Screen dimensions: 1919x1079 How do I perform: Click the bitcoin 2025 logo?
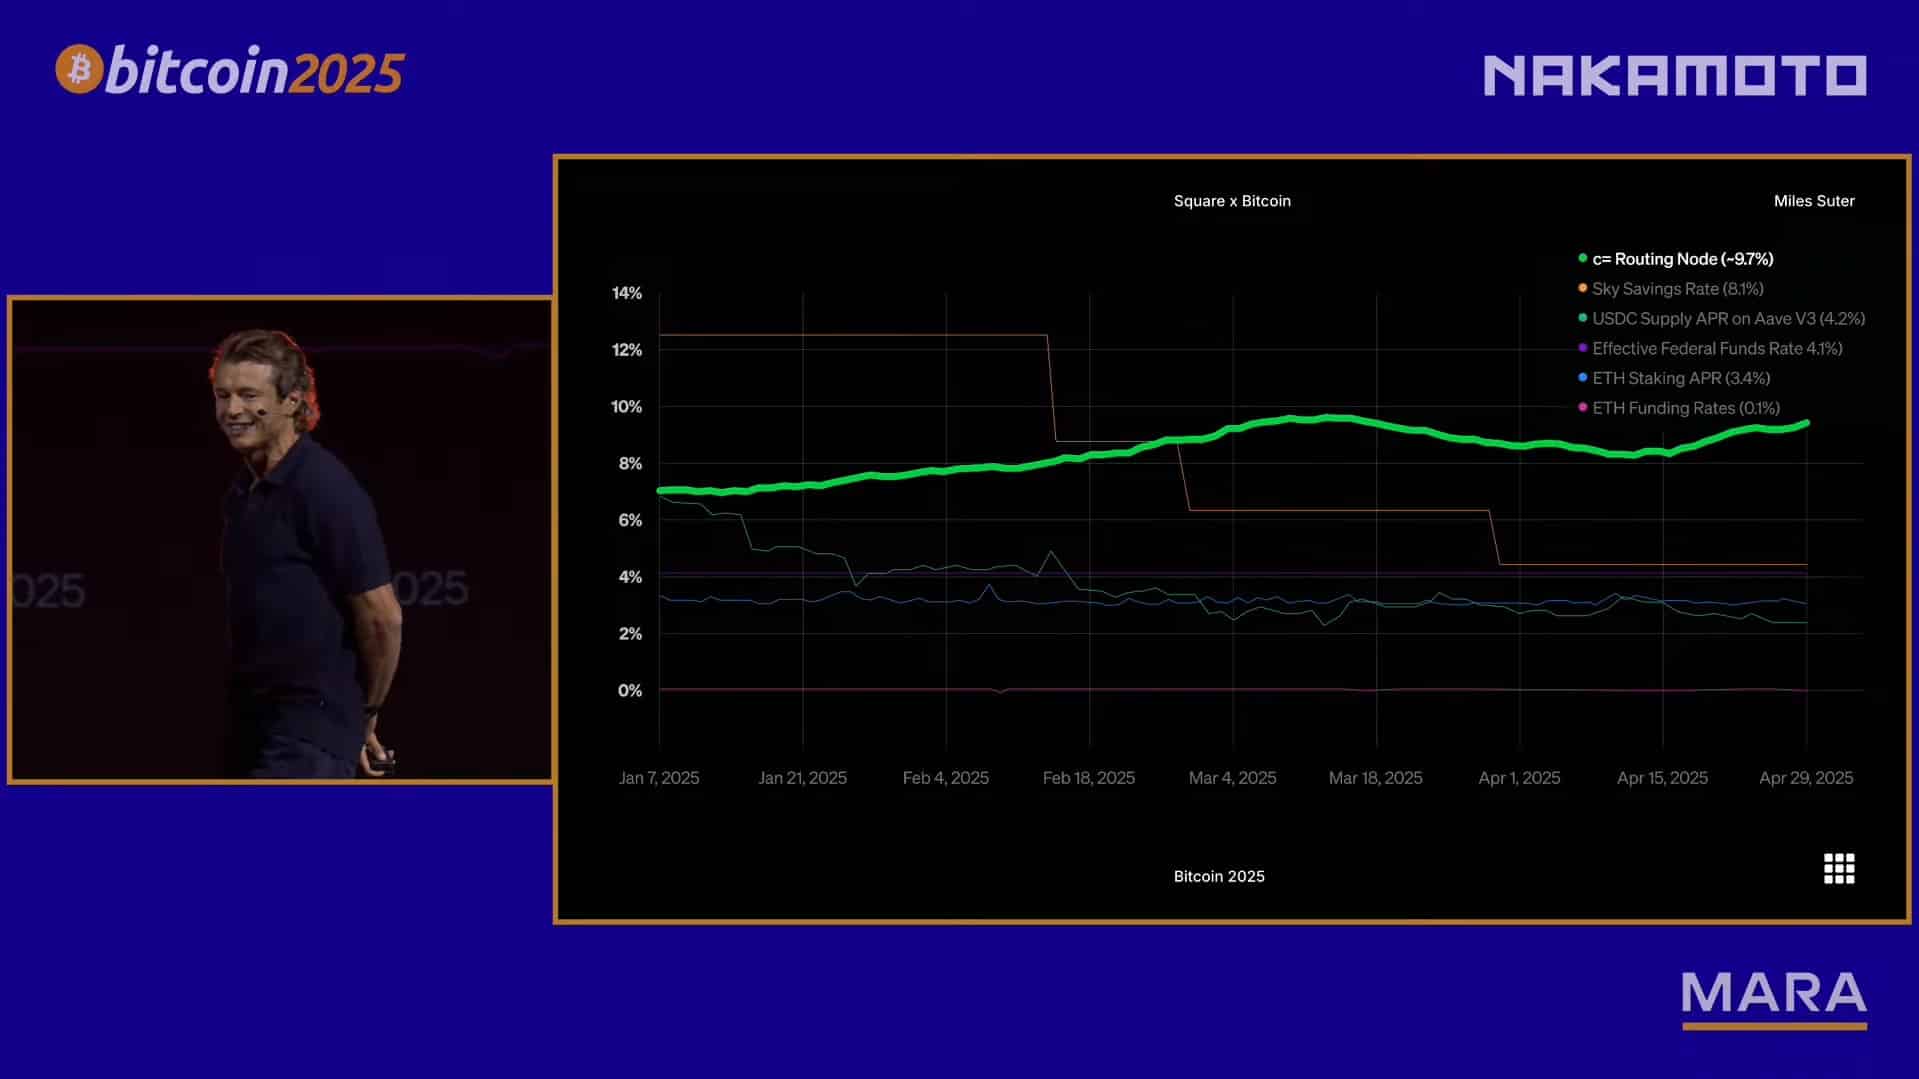click(x=229, y=70)
